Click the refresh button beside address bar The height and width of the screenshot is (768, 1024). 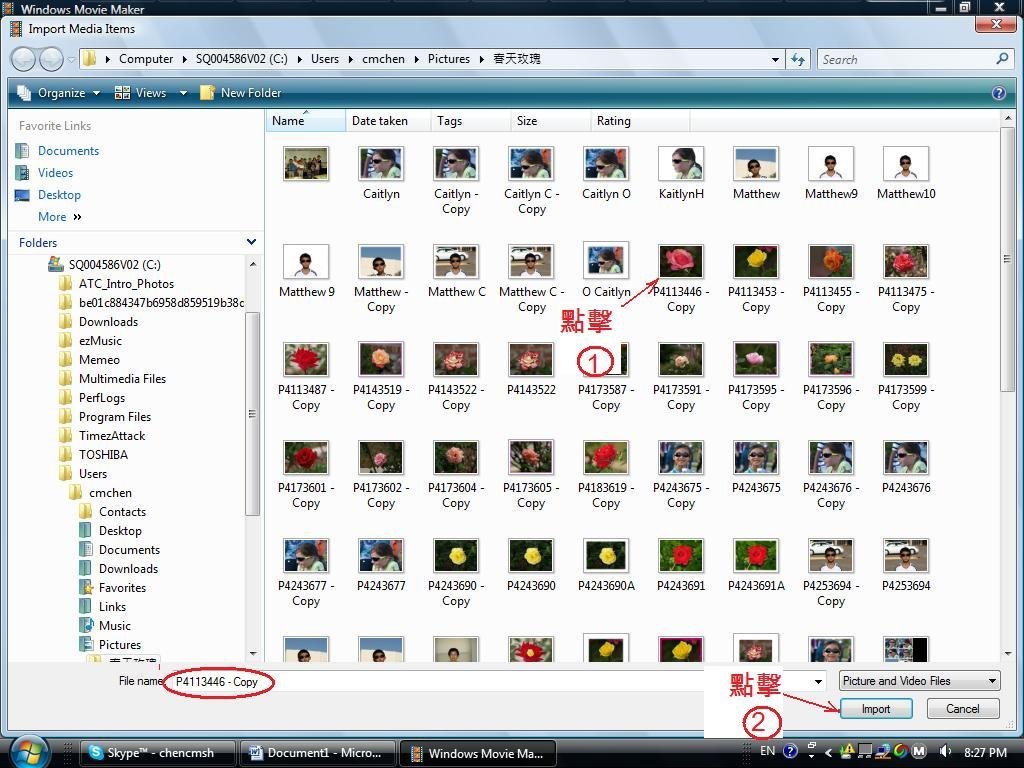(x=797, y=59)
